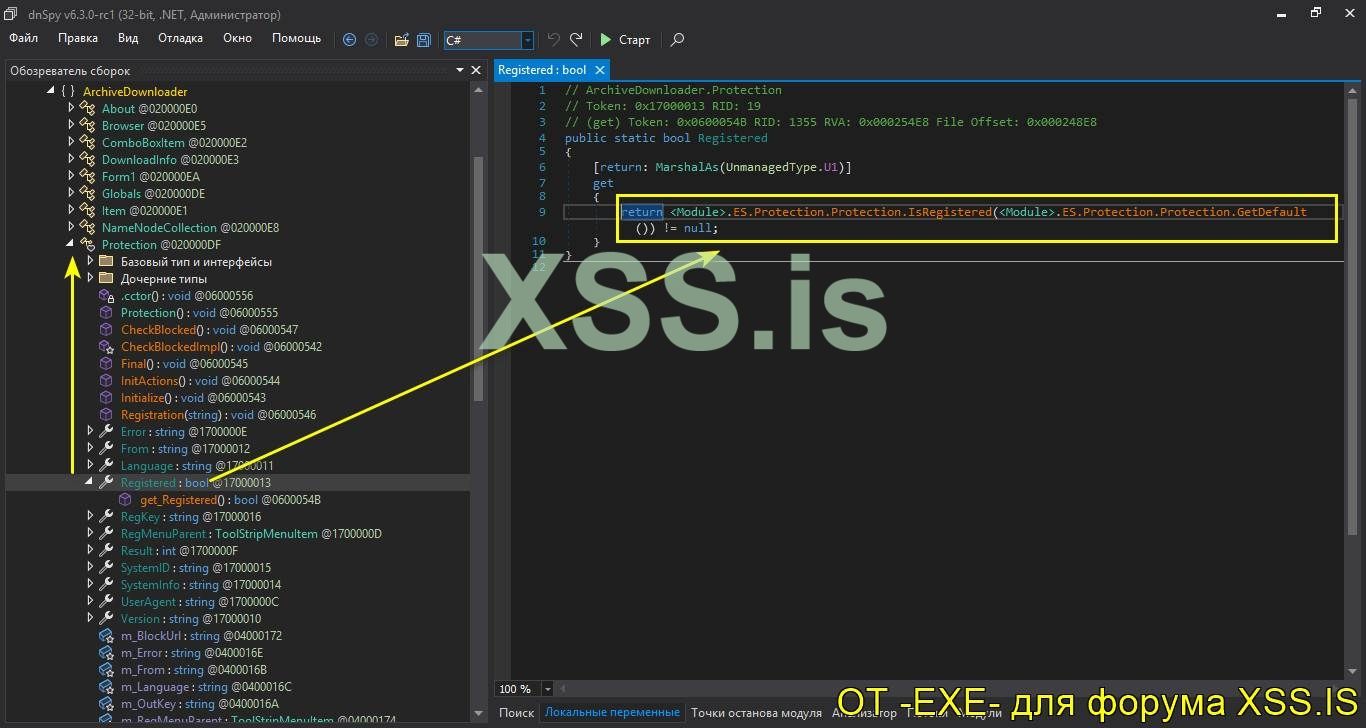
Task: Expand the ComboBoxItem class node
Action: click(x=71, y=143)
